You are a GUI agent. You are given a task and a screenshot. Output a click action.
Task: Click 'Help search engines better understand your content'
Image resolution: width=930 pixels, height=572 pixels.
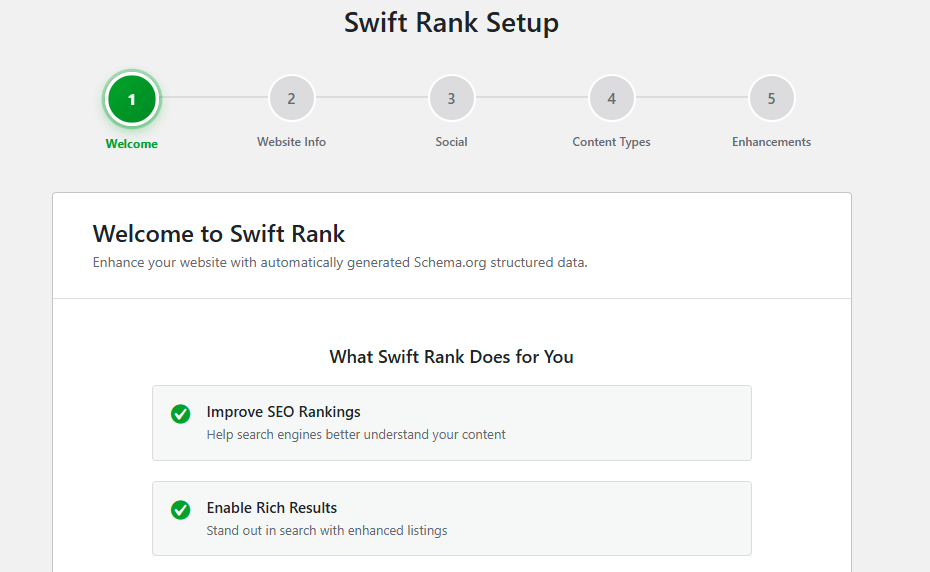point(356,434)
